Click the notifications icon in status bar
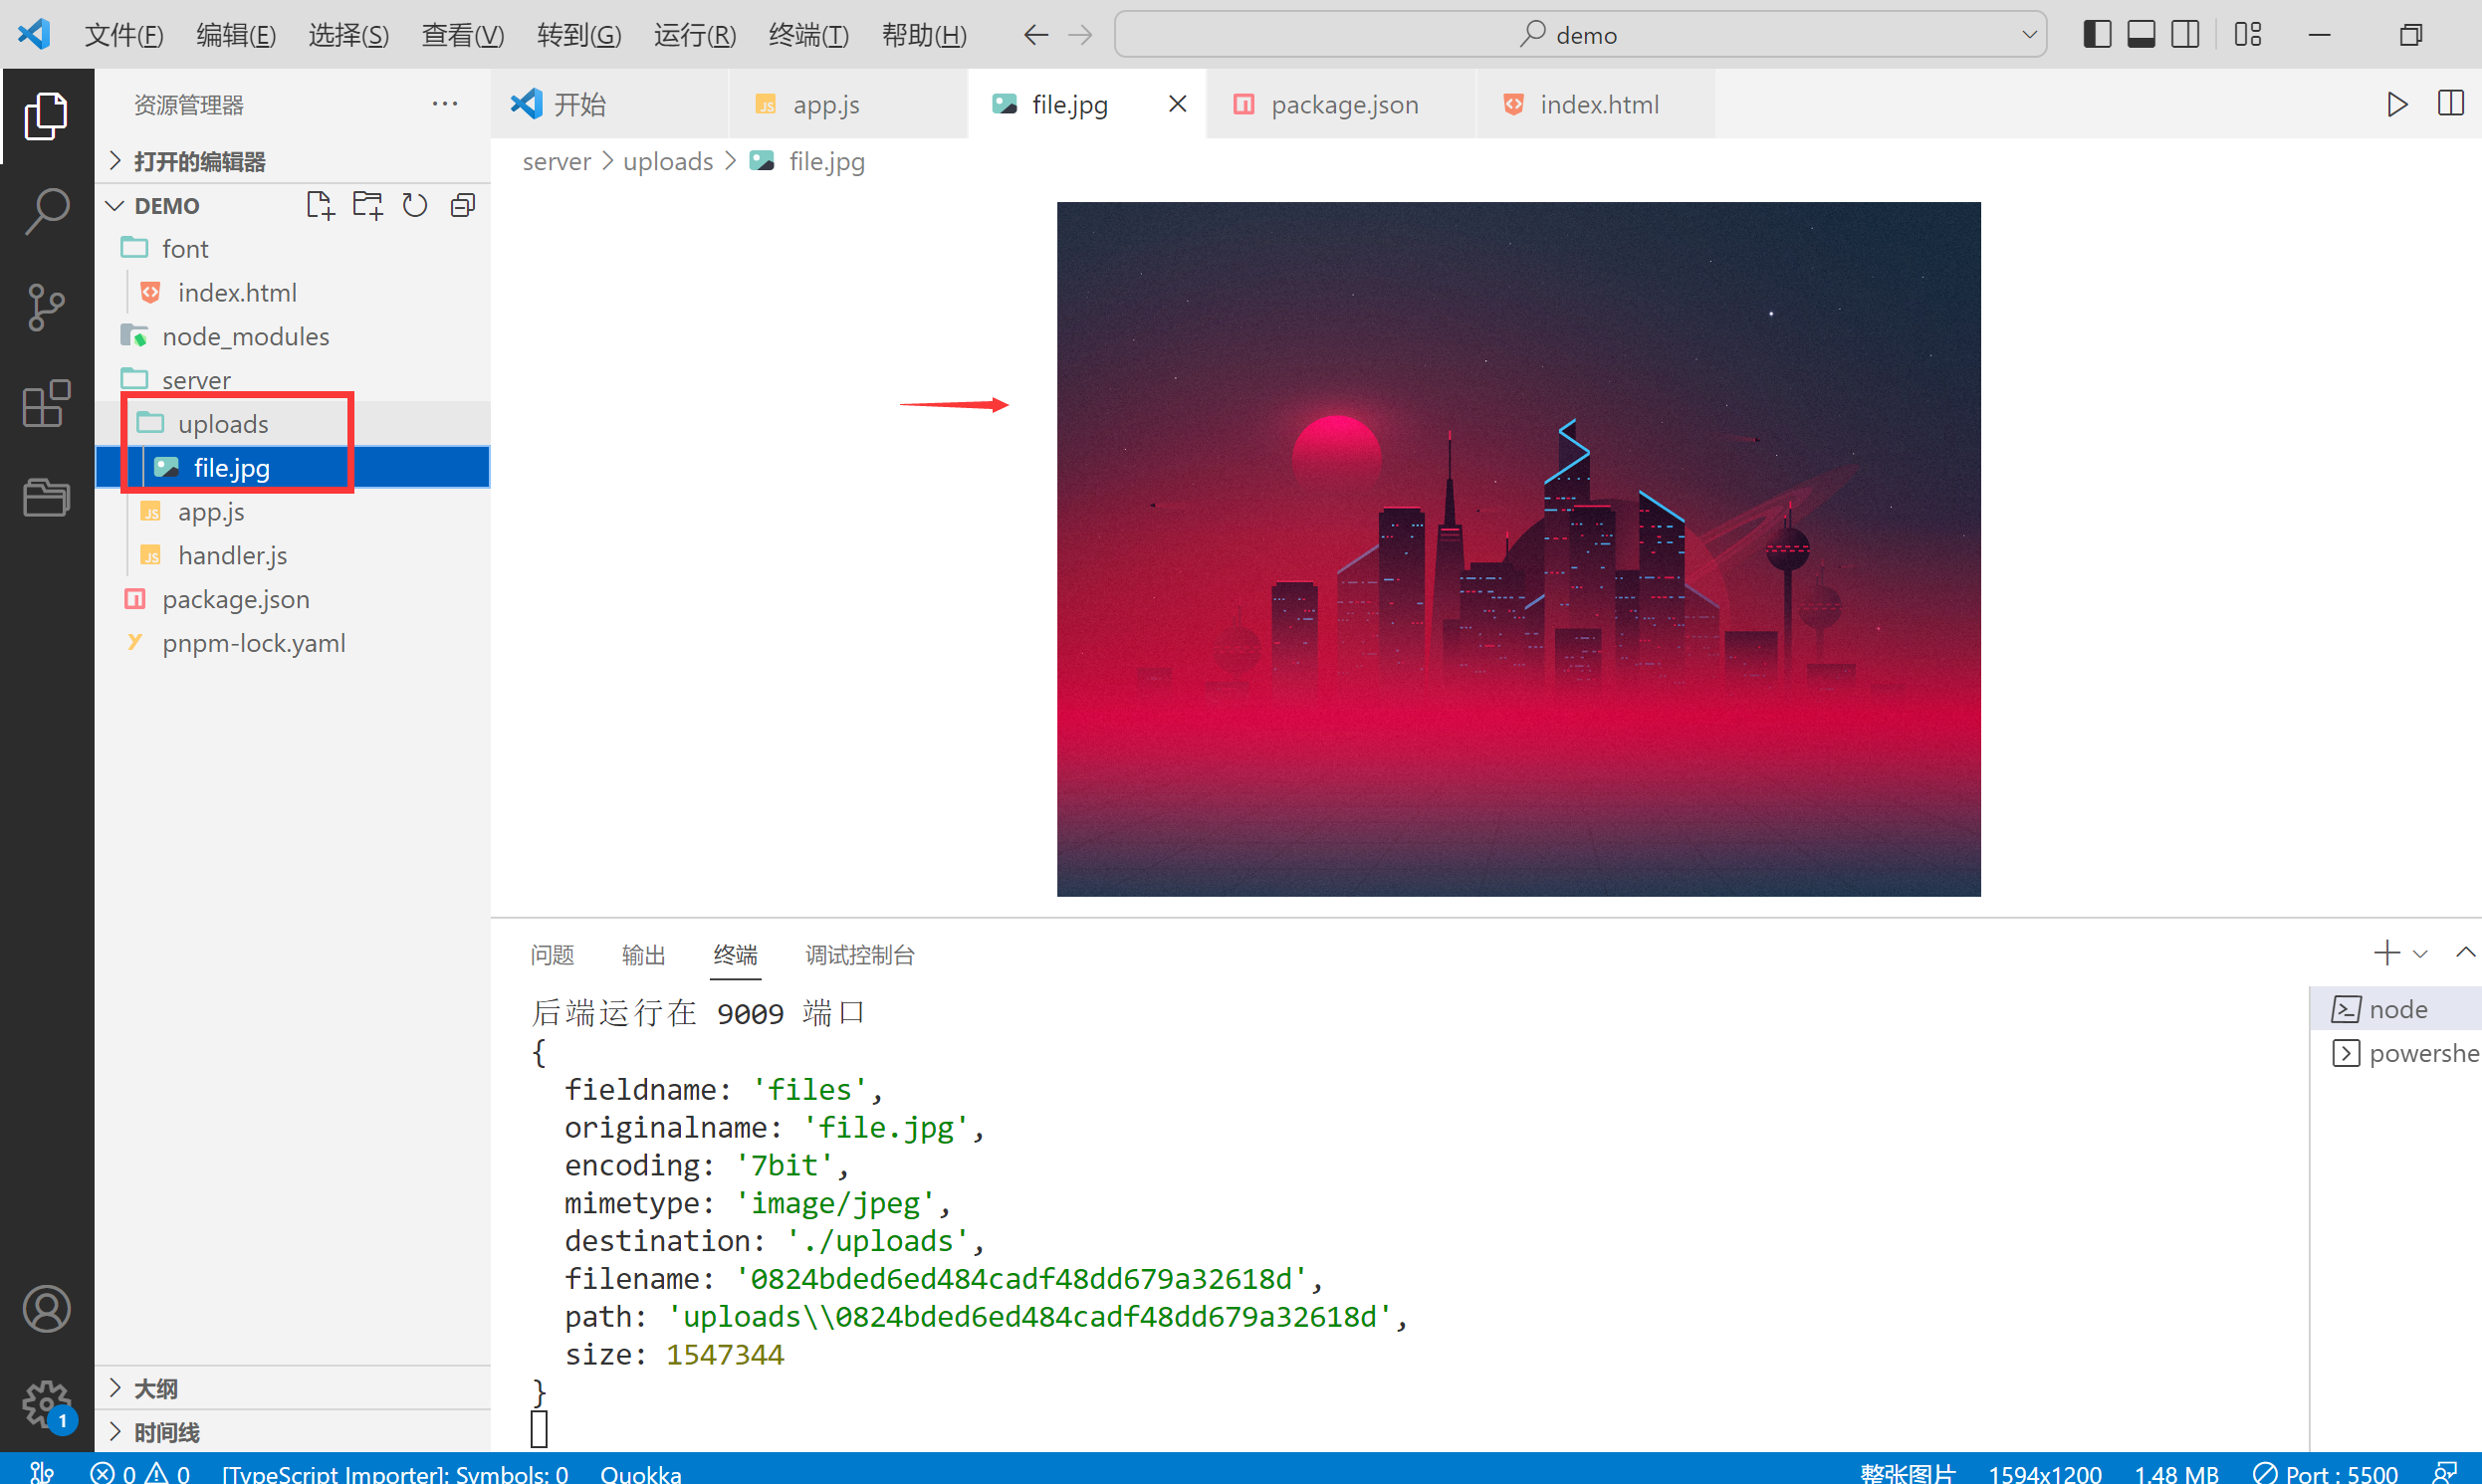 pyautogui.click(x=2445, y=1472)
